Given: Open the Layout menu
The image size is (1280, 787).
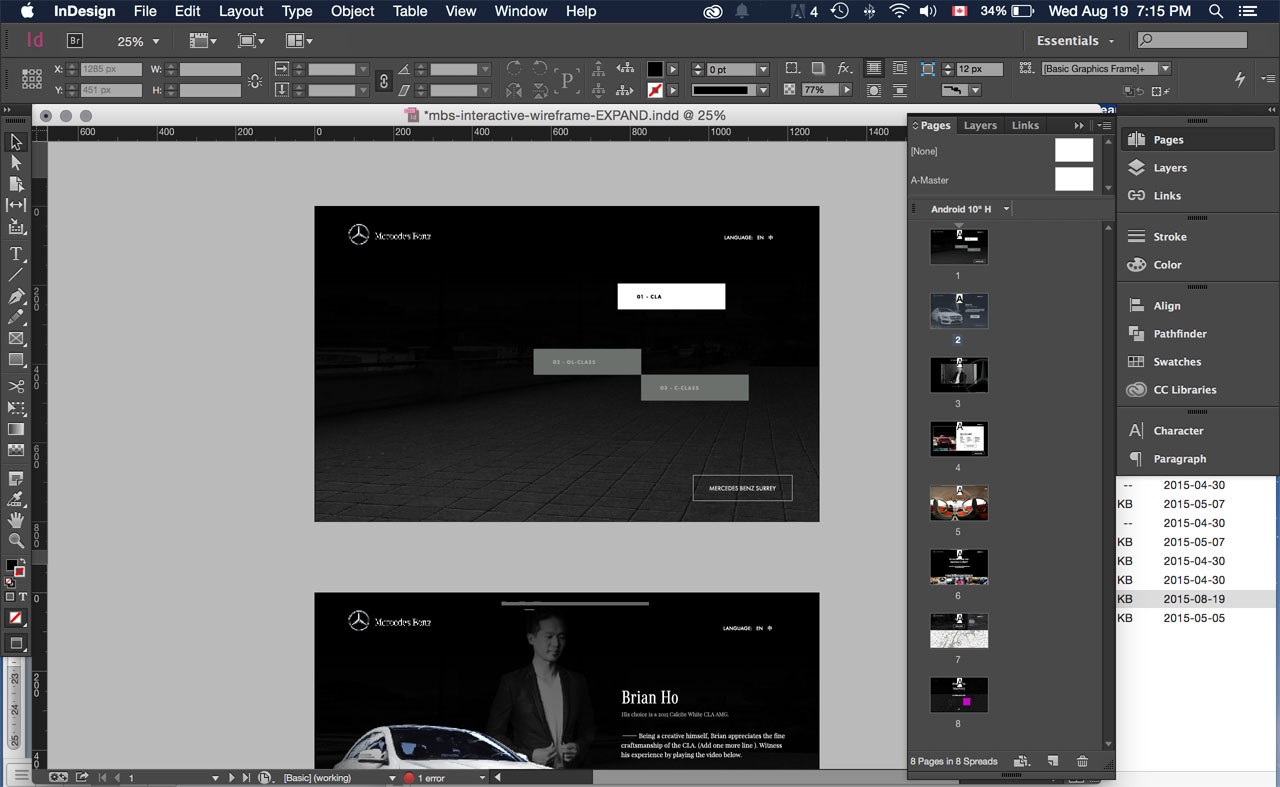Looking at the screenshot, I should click(x=241, y=11).
